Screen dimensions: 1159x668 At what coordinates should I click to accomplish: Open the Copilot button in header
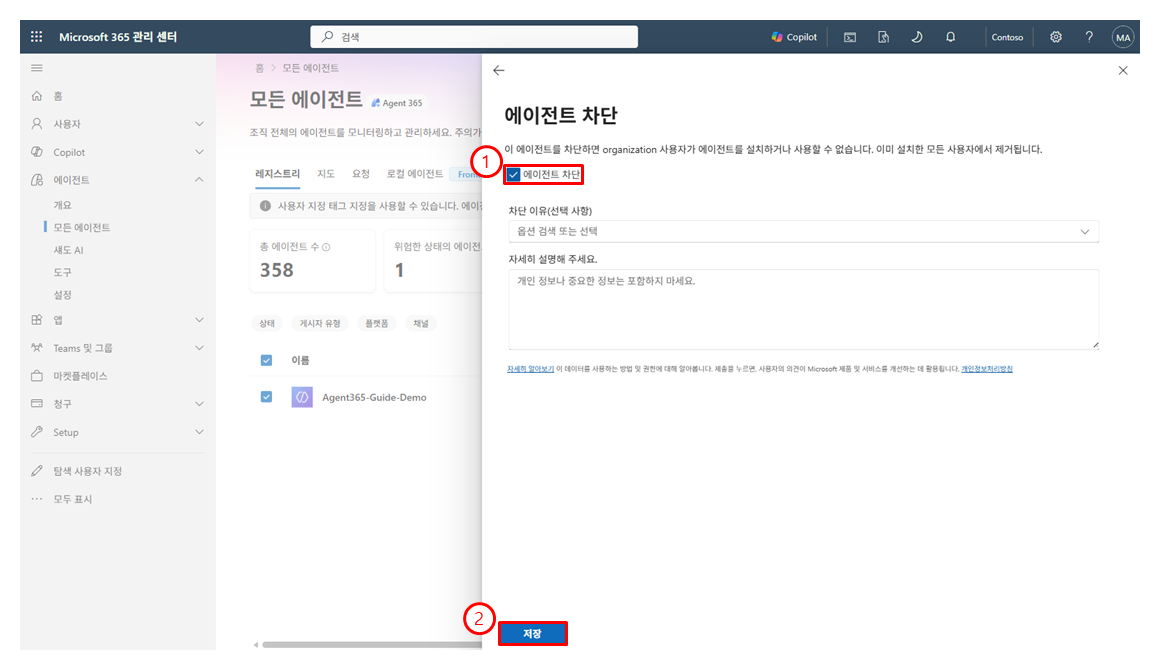(x=795, y=37)
